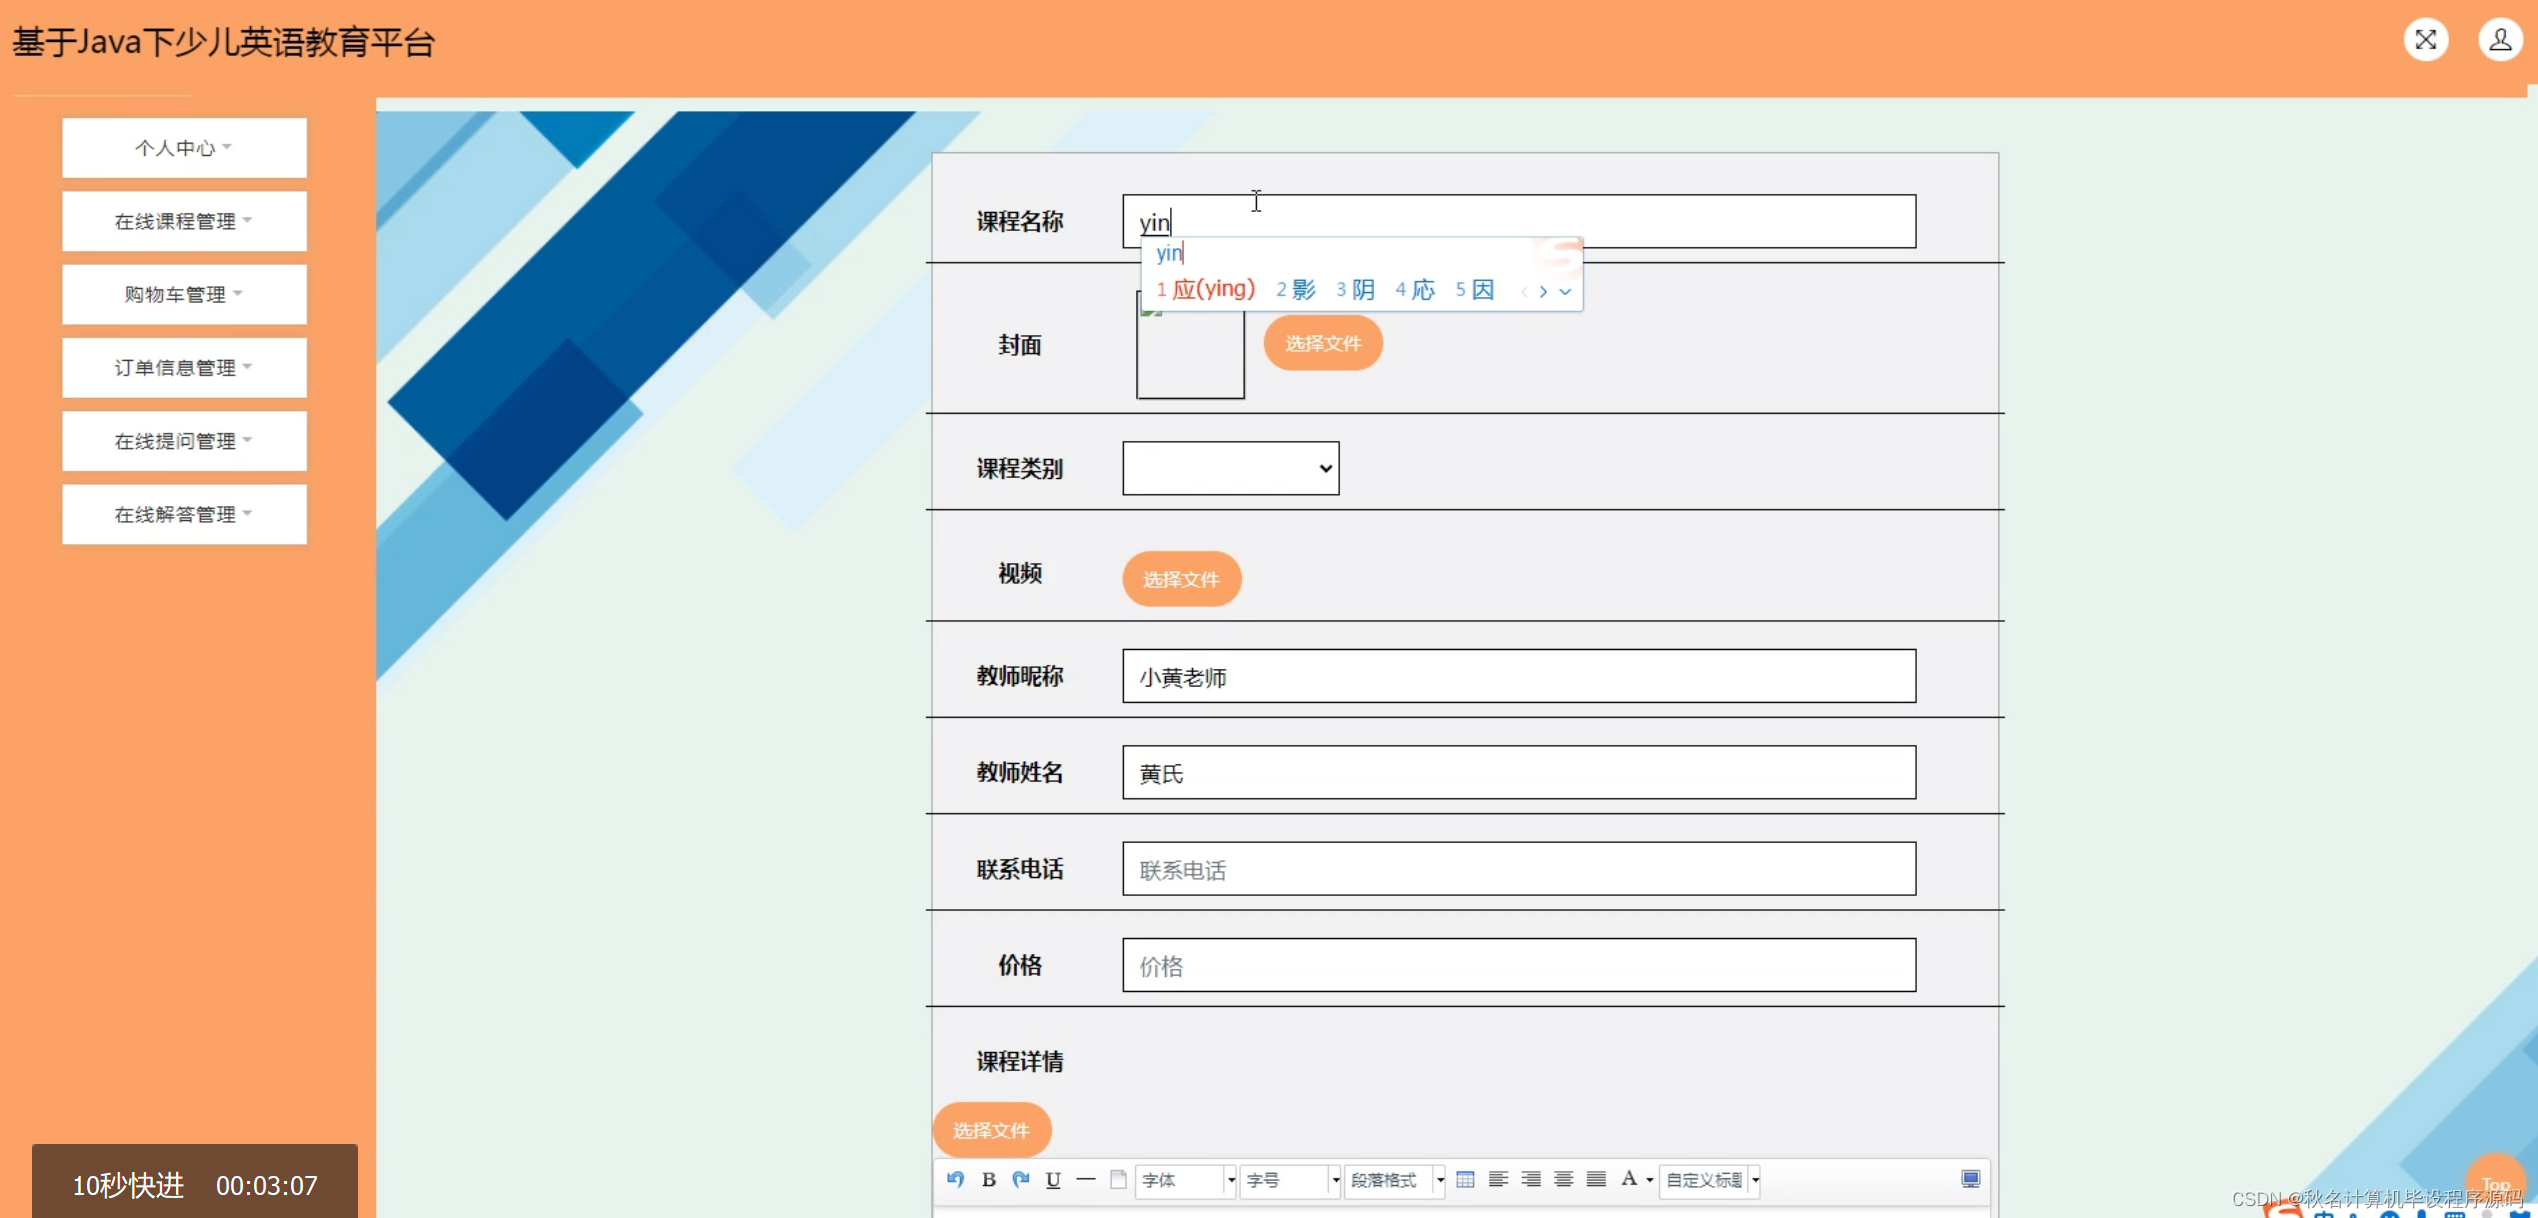2538x1218 pixels.
Task: Expand the 订单信息管理 sidebar menu
Action: coord(183,367)
